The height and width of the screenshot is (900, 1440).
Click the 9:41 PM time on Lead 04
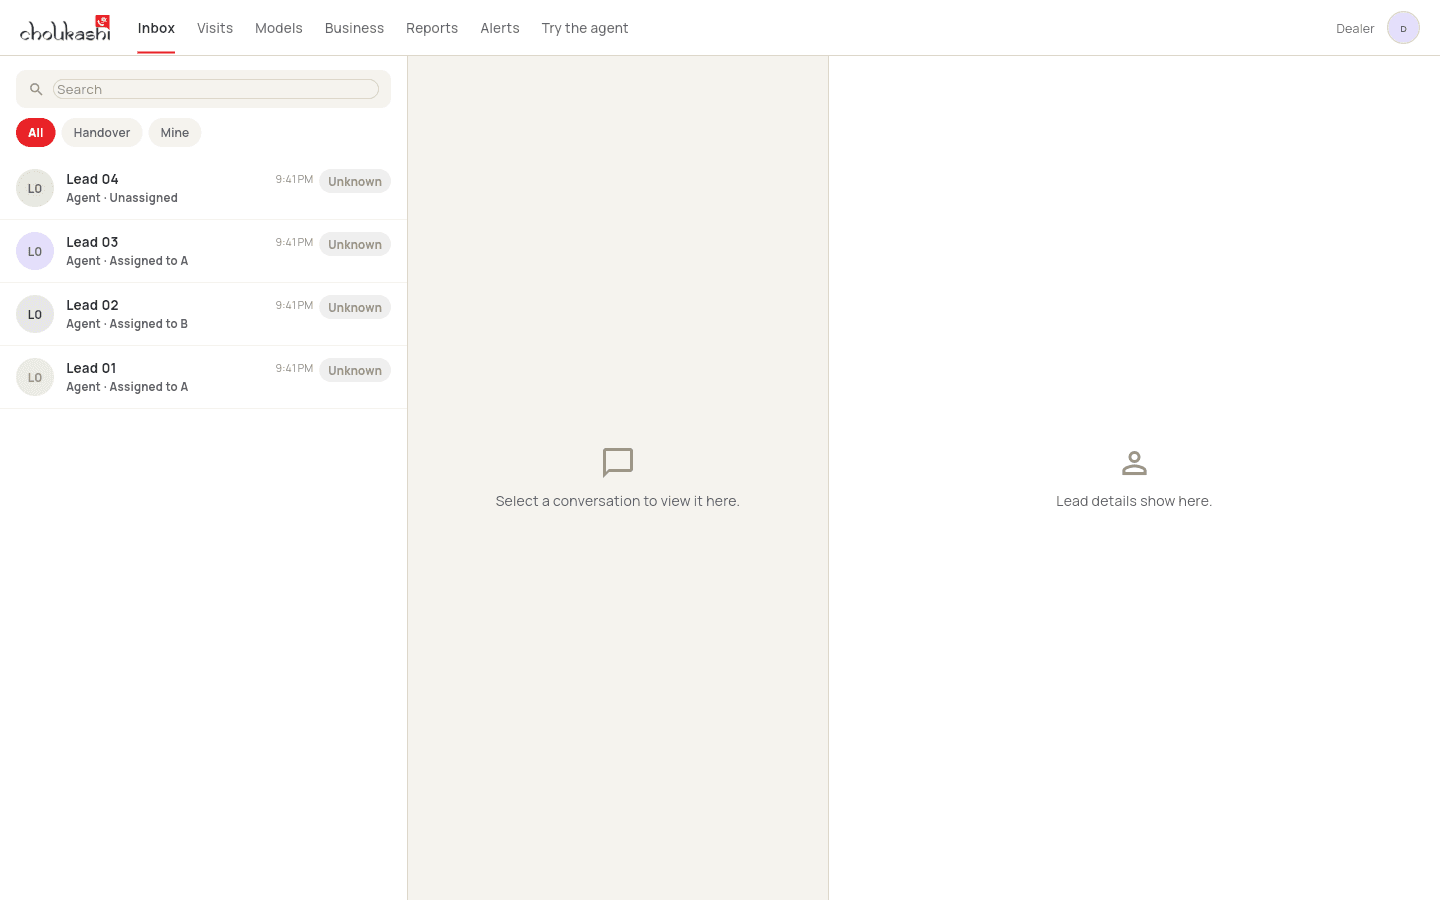tap(294, 179)
